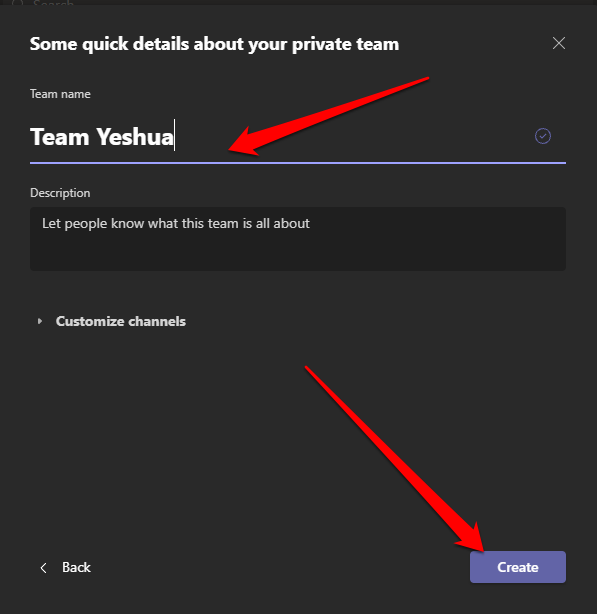Viewport: 597px width, 614px height.
Task: Go back using the Back text
Action: (76, 567)
